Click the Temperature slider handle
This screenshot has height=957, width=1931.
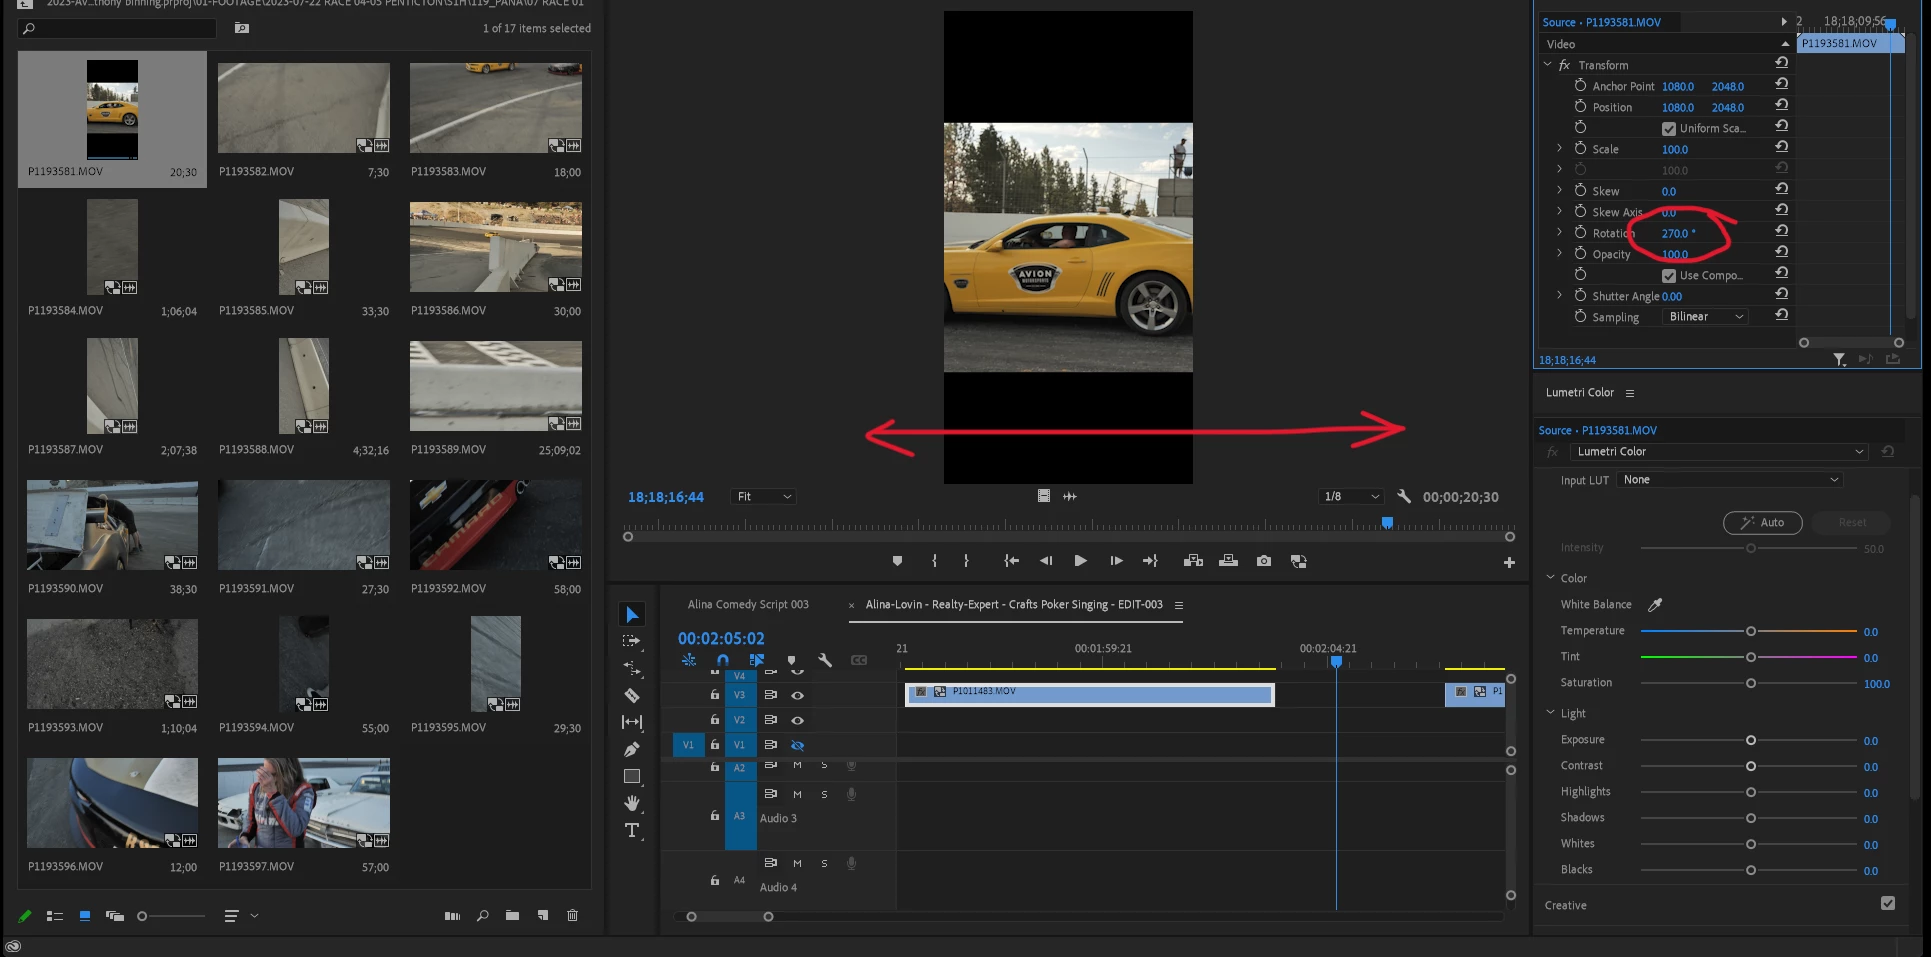tap(1751, 631)
